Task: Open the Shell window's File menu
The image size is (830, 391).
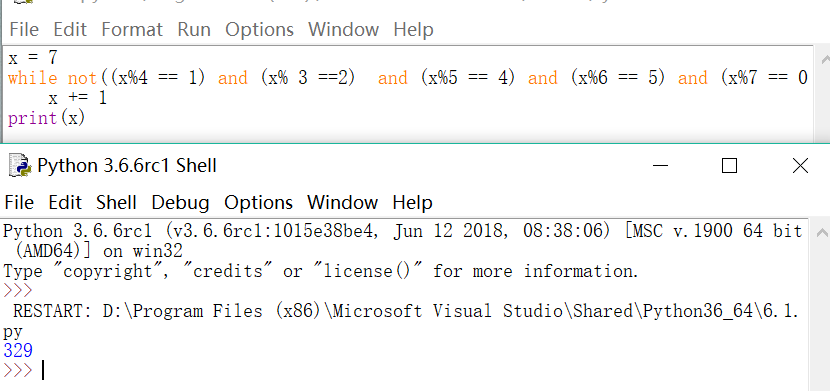Action: (x=19, y=203)
